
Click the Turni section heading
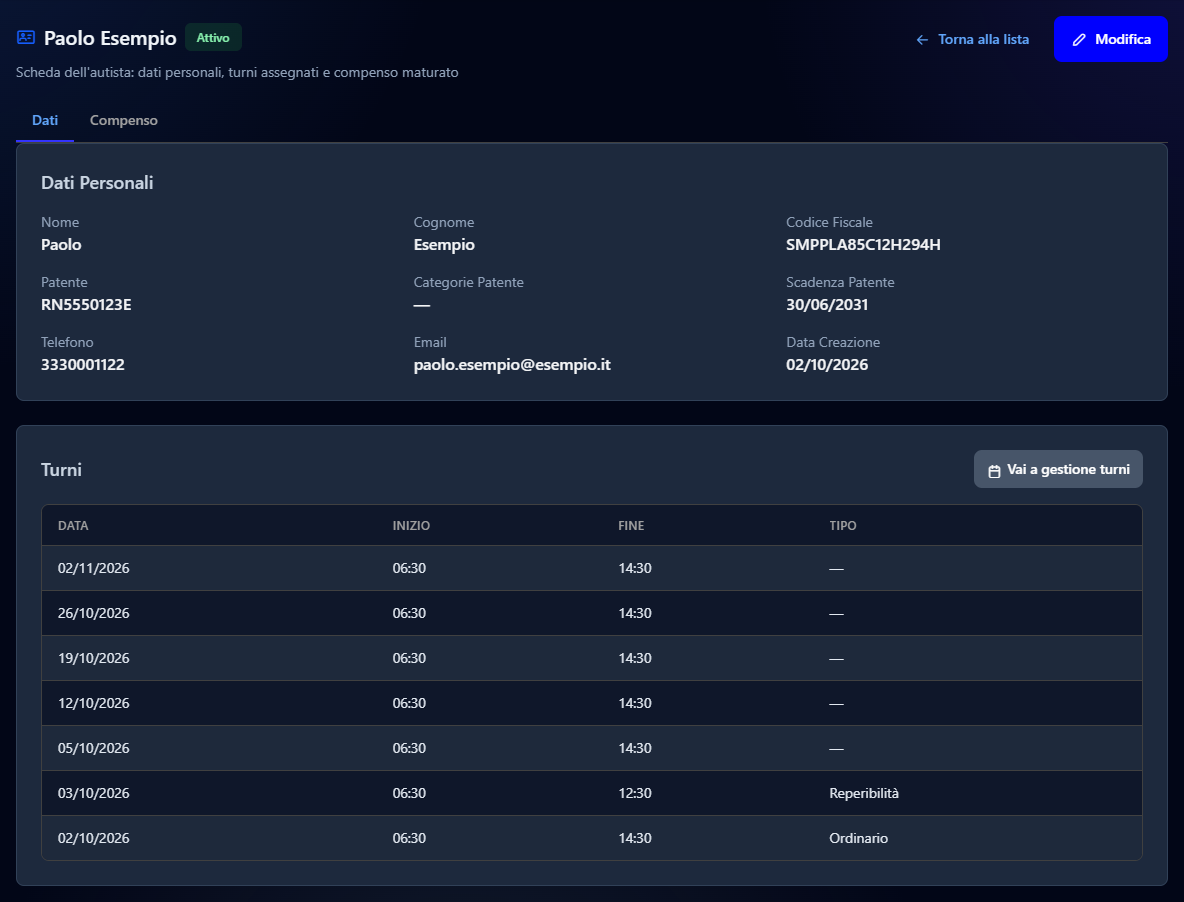tap(61, 469)
